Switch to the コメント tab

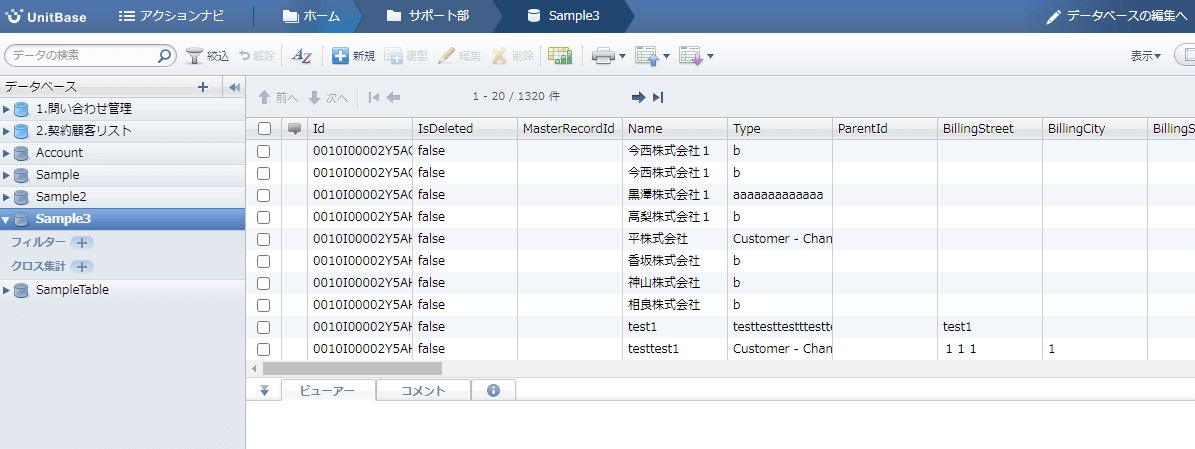click(x=423, y=391)
